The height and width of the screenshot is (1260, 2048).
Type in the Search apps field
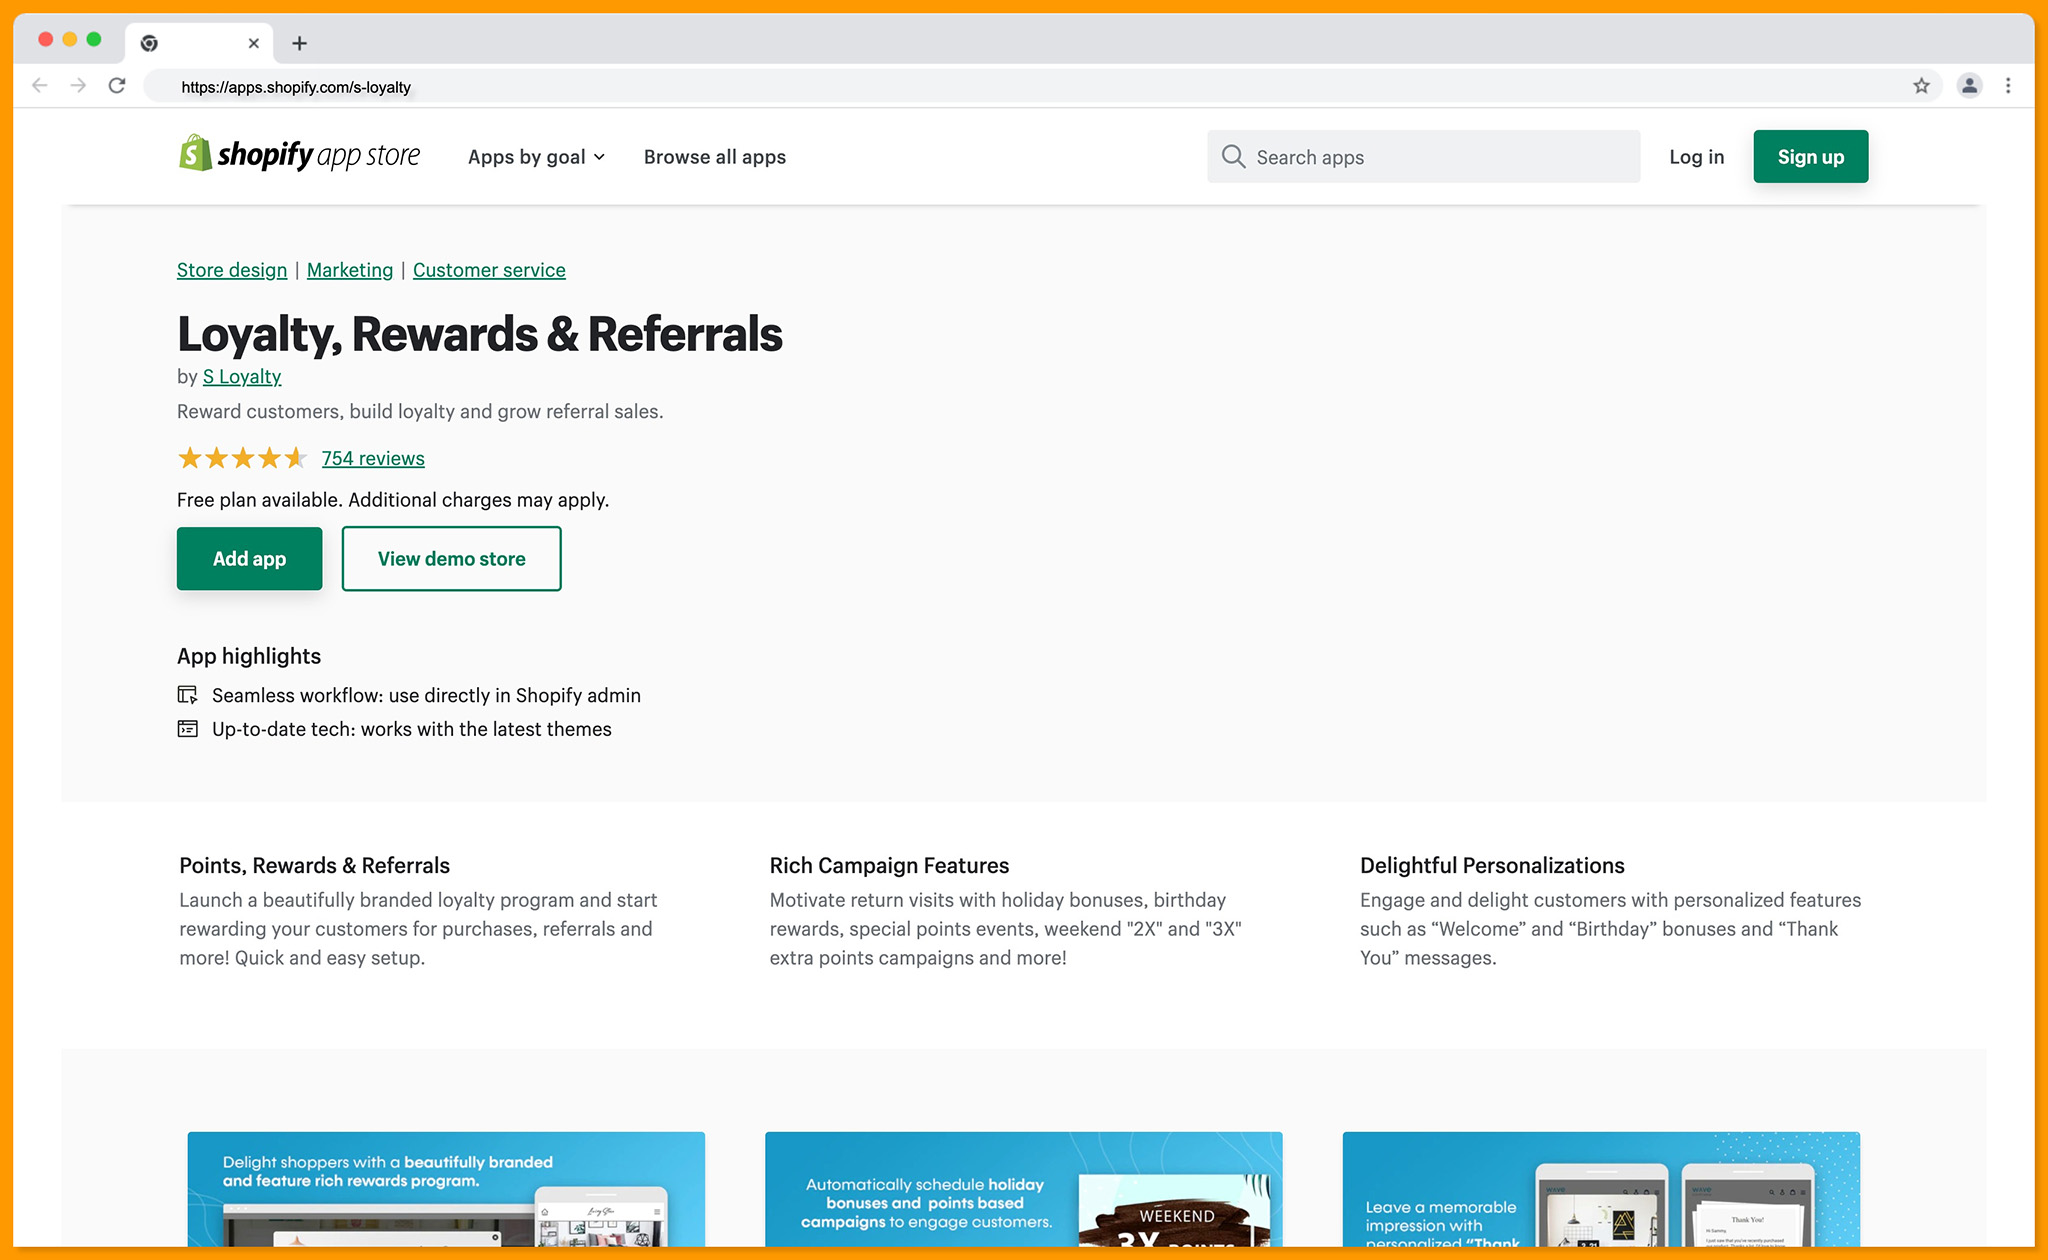[x=1440, y=157]
